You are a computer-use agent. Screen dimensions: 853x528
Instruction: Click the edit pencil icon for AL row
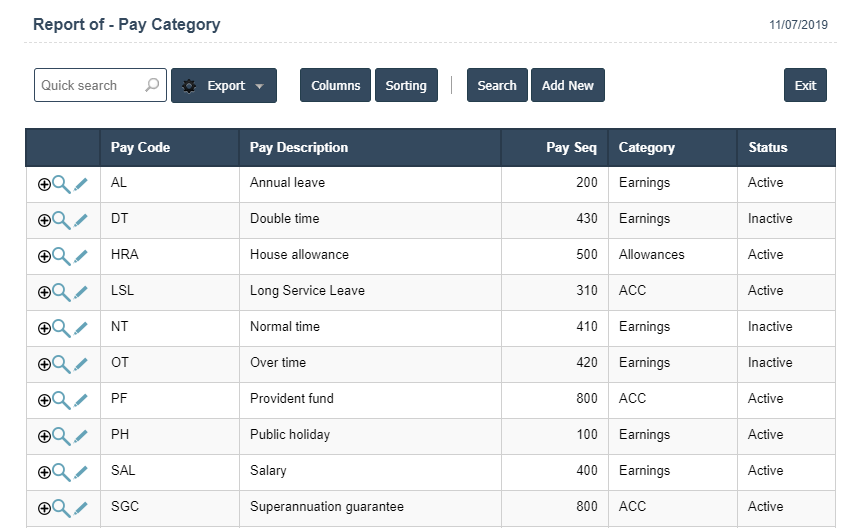(x=81, y=184)
